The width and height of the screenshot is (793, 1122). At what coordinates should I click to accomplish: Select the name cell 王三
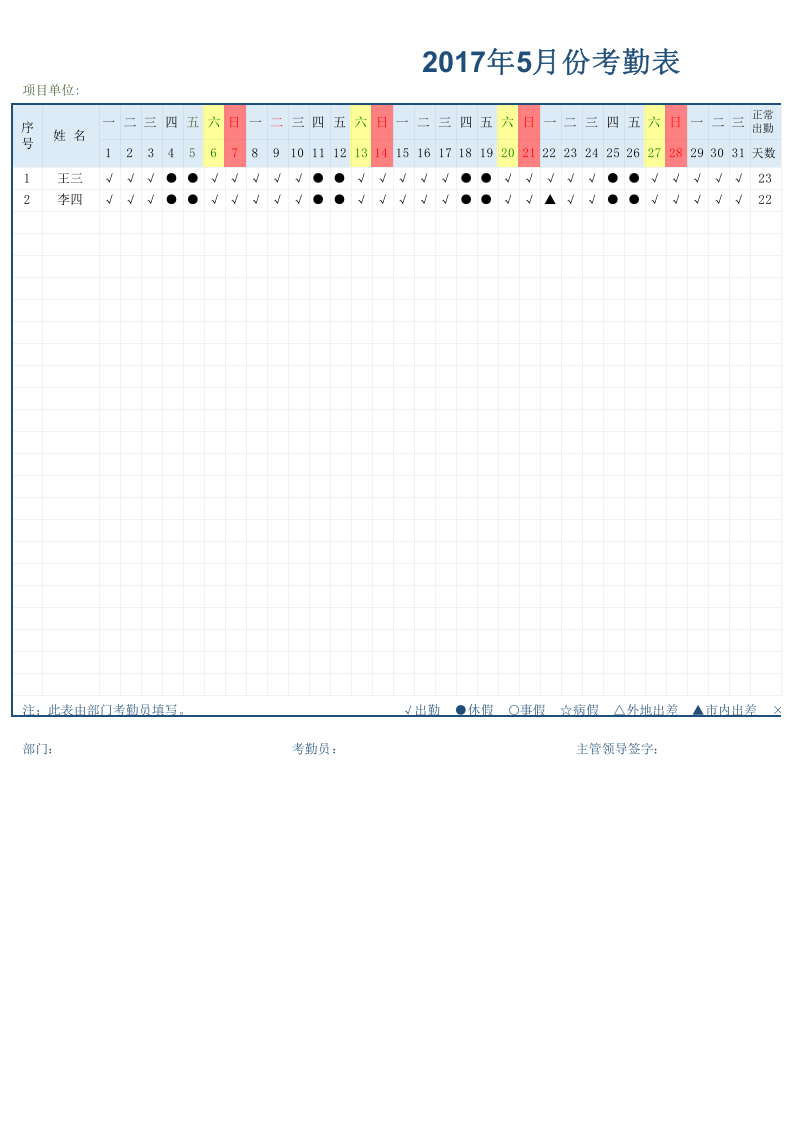70,178
